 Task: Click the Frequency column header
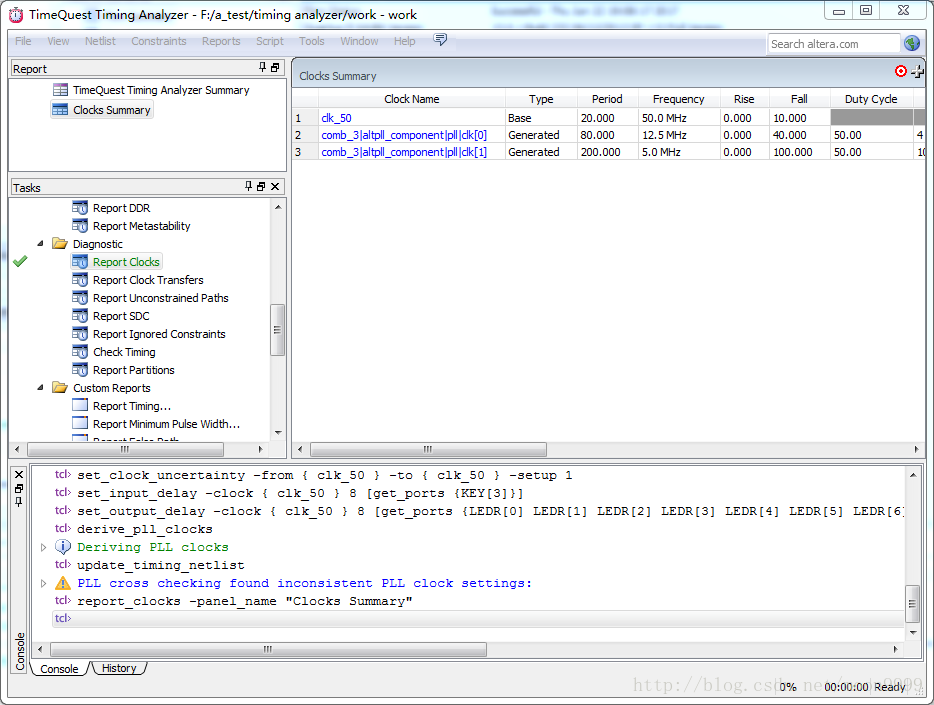point(678,99)
